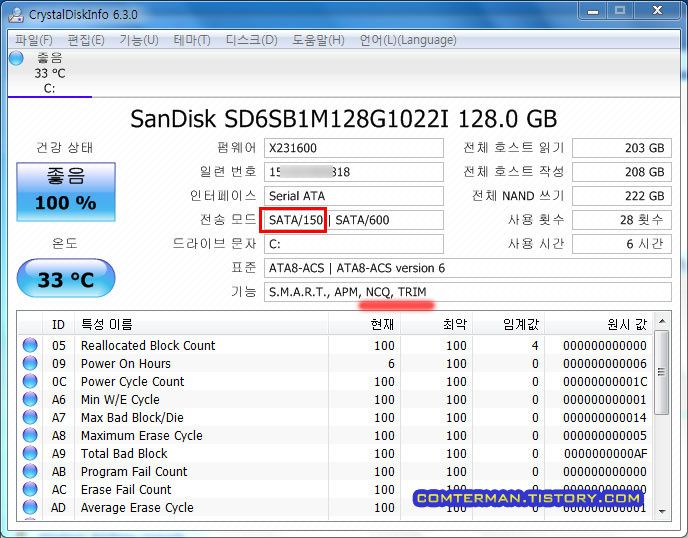Click the serial number field
This screenshot has height=538, width=688.
coord(354,172)
